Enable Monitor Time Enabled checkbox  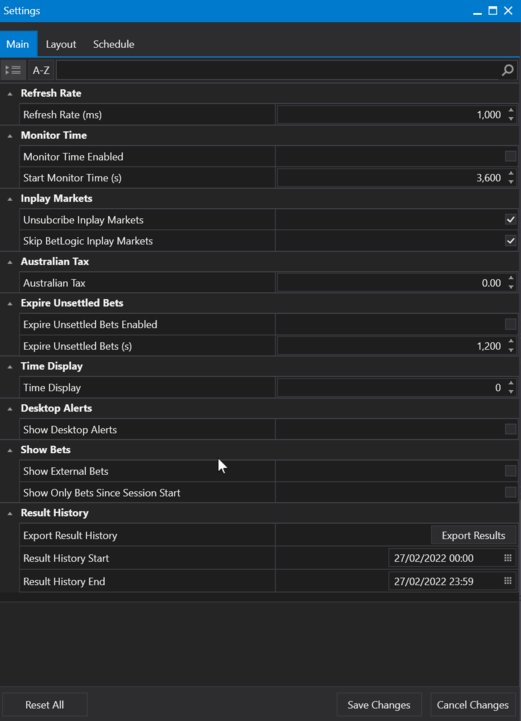point(510,156)
